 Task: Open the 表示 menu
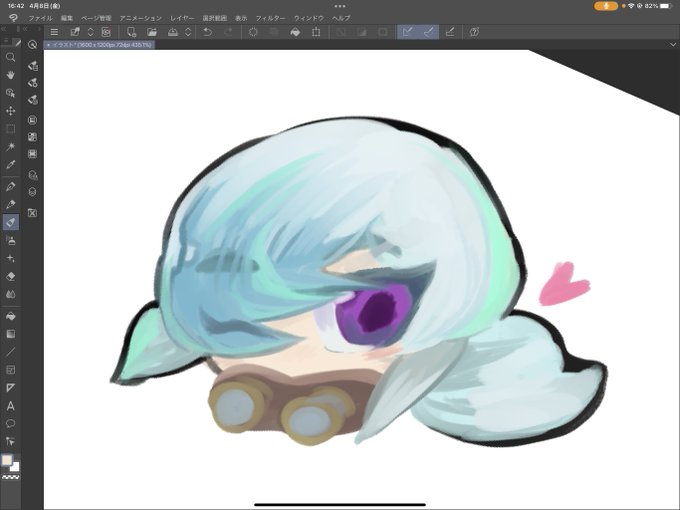(x=241, y=18)
